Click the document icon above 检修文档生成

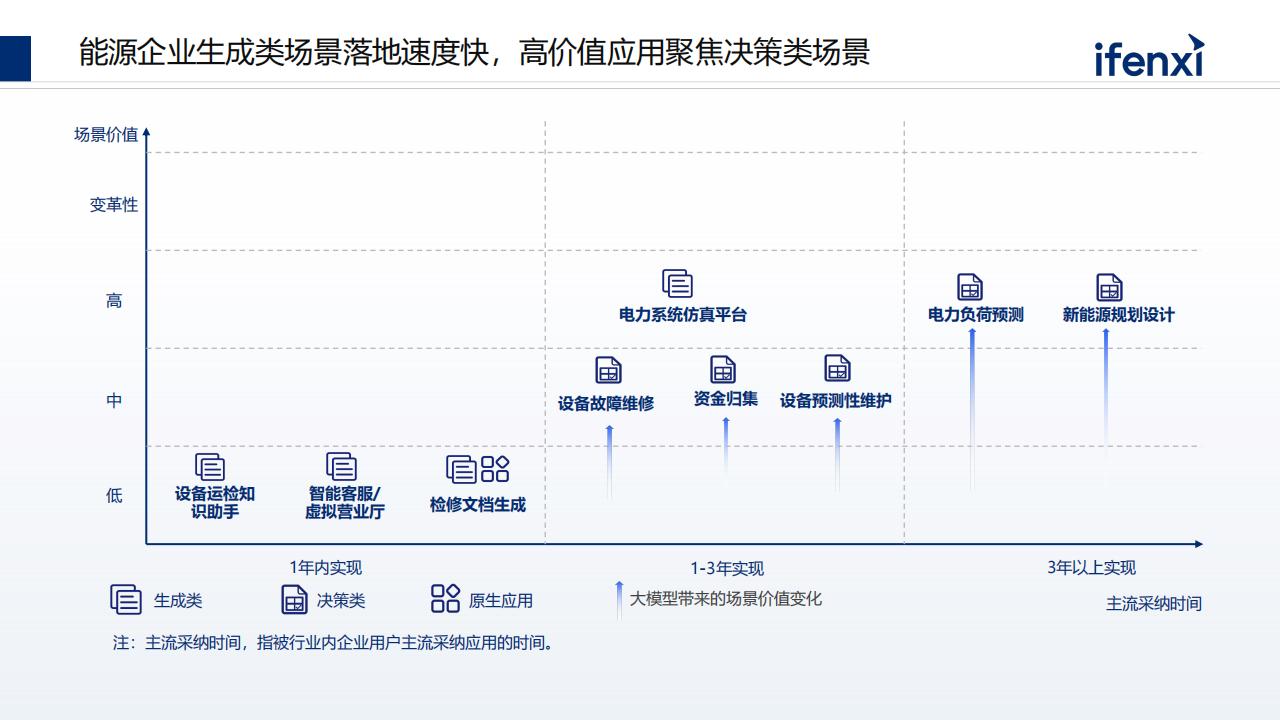[461, 469]
